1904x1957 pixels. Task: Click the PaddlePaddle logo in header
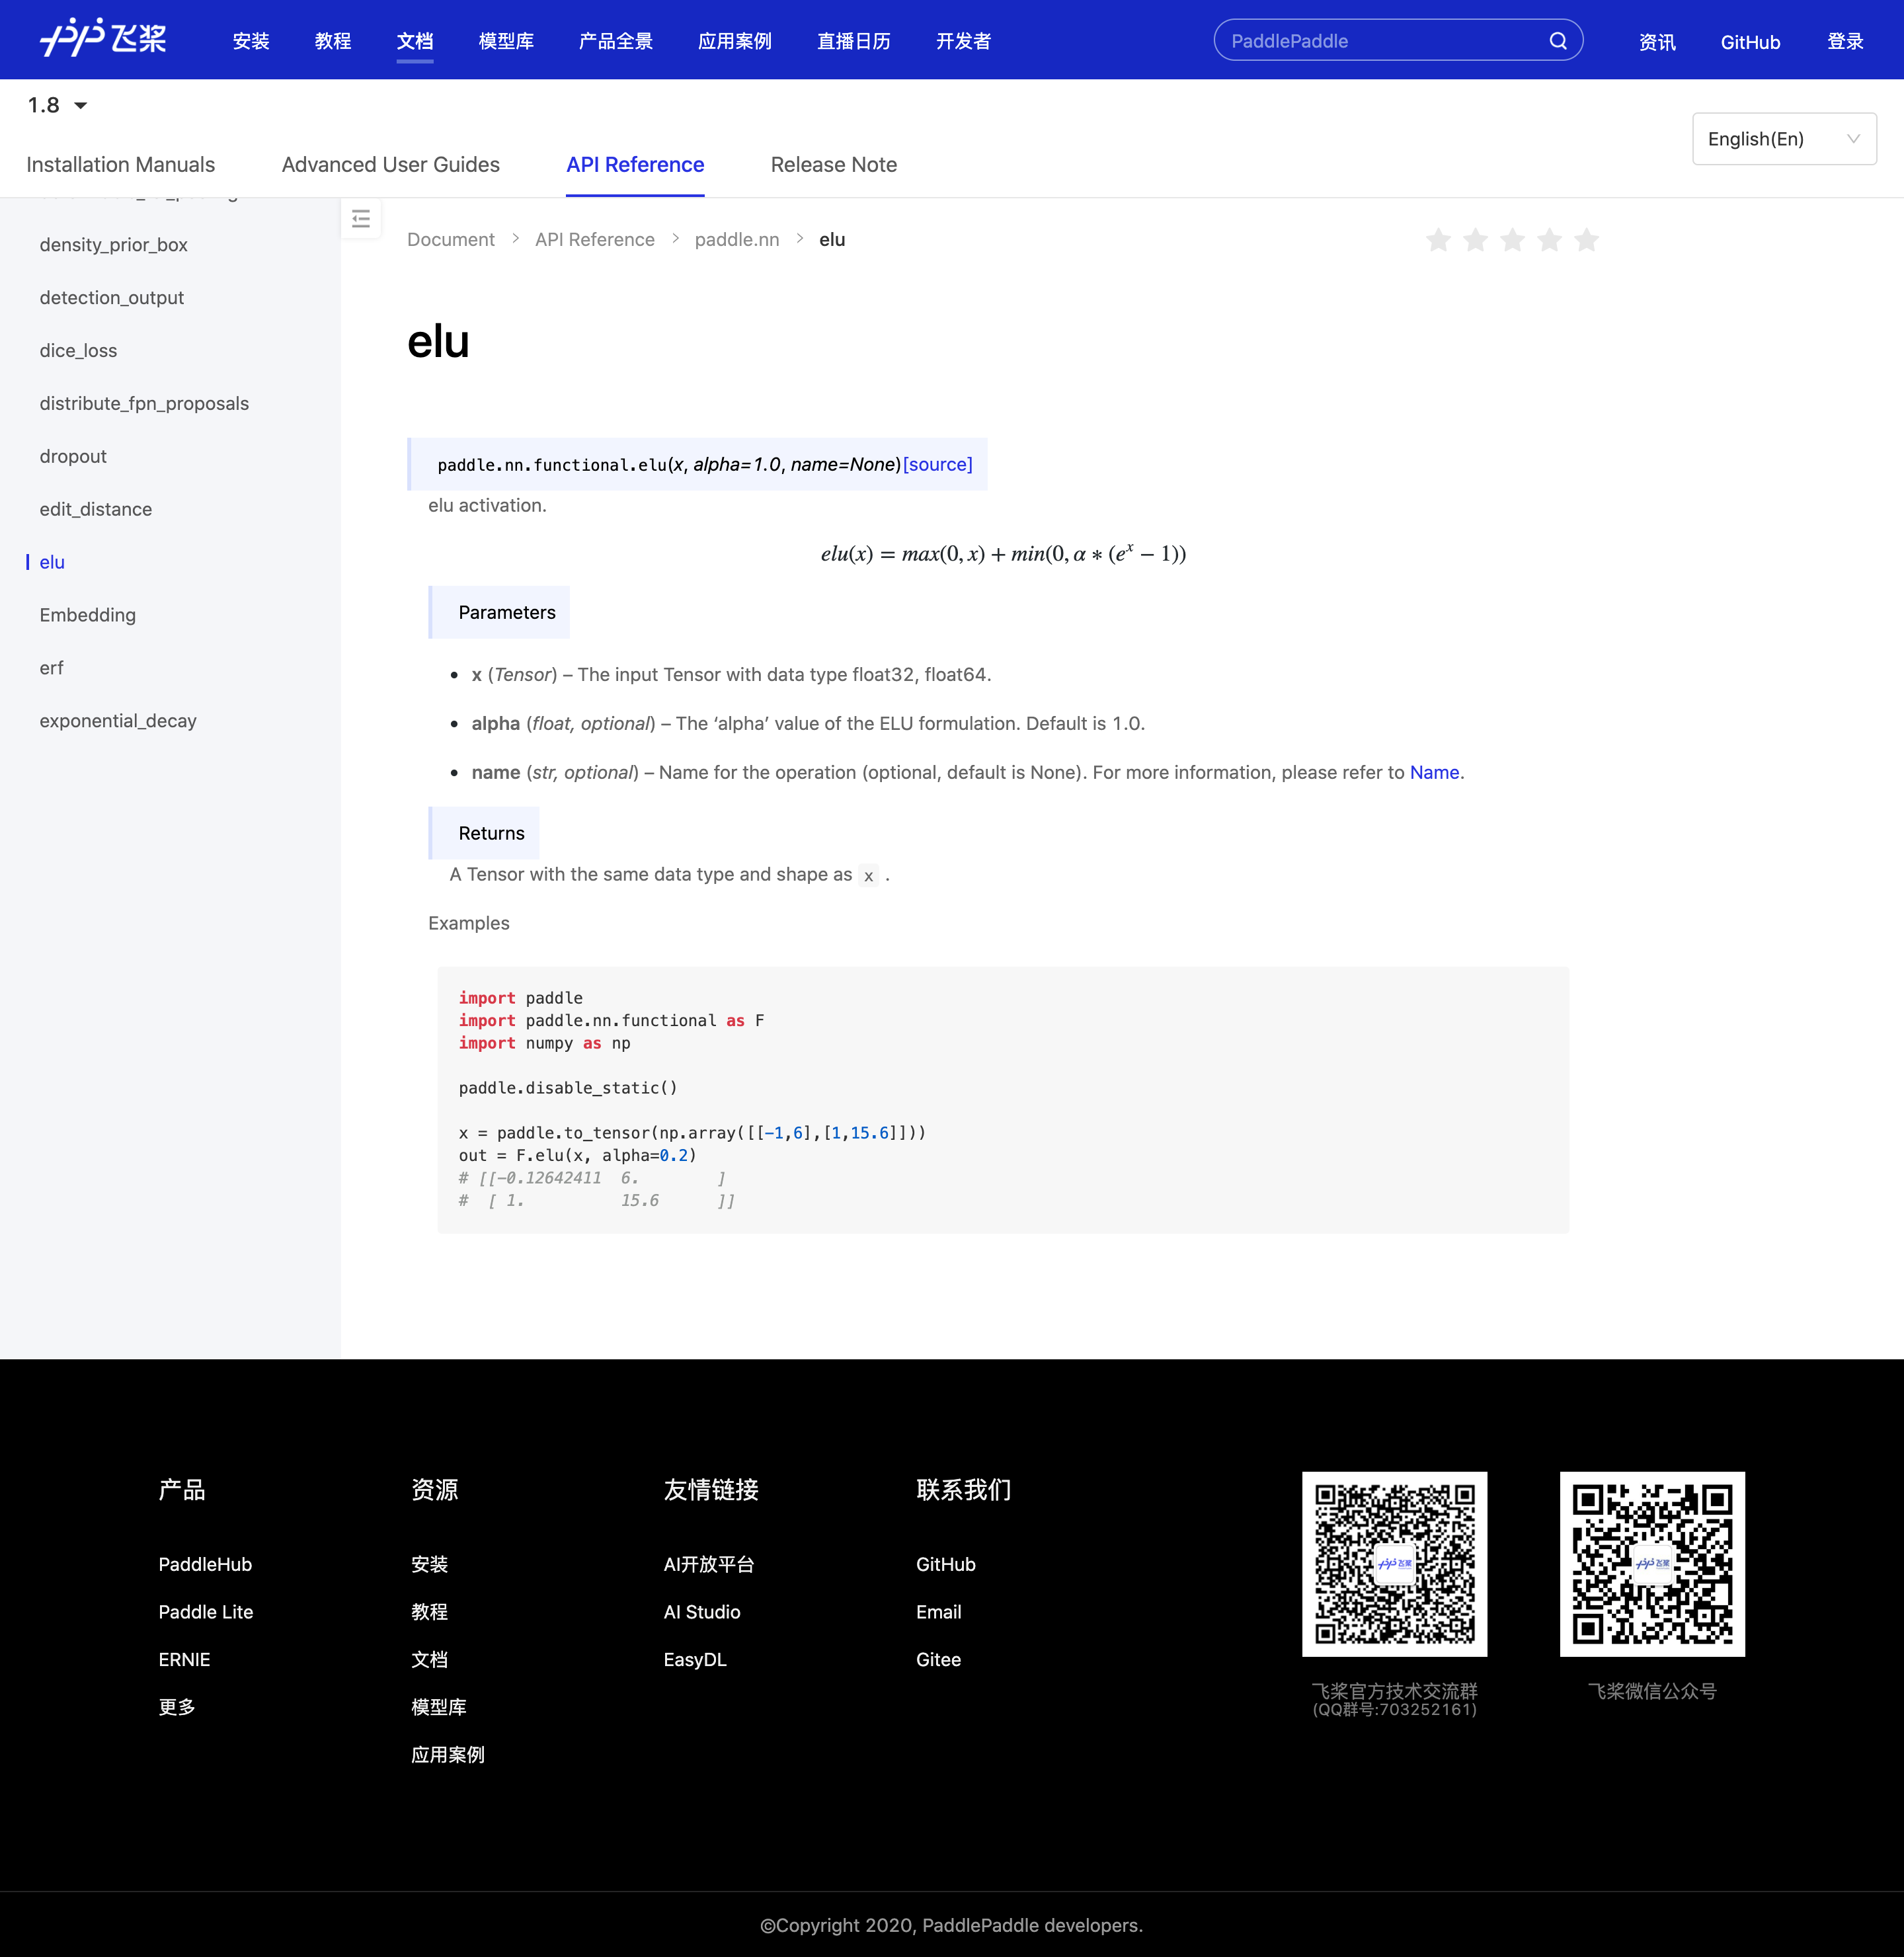point(103,40)
